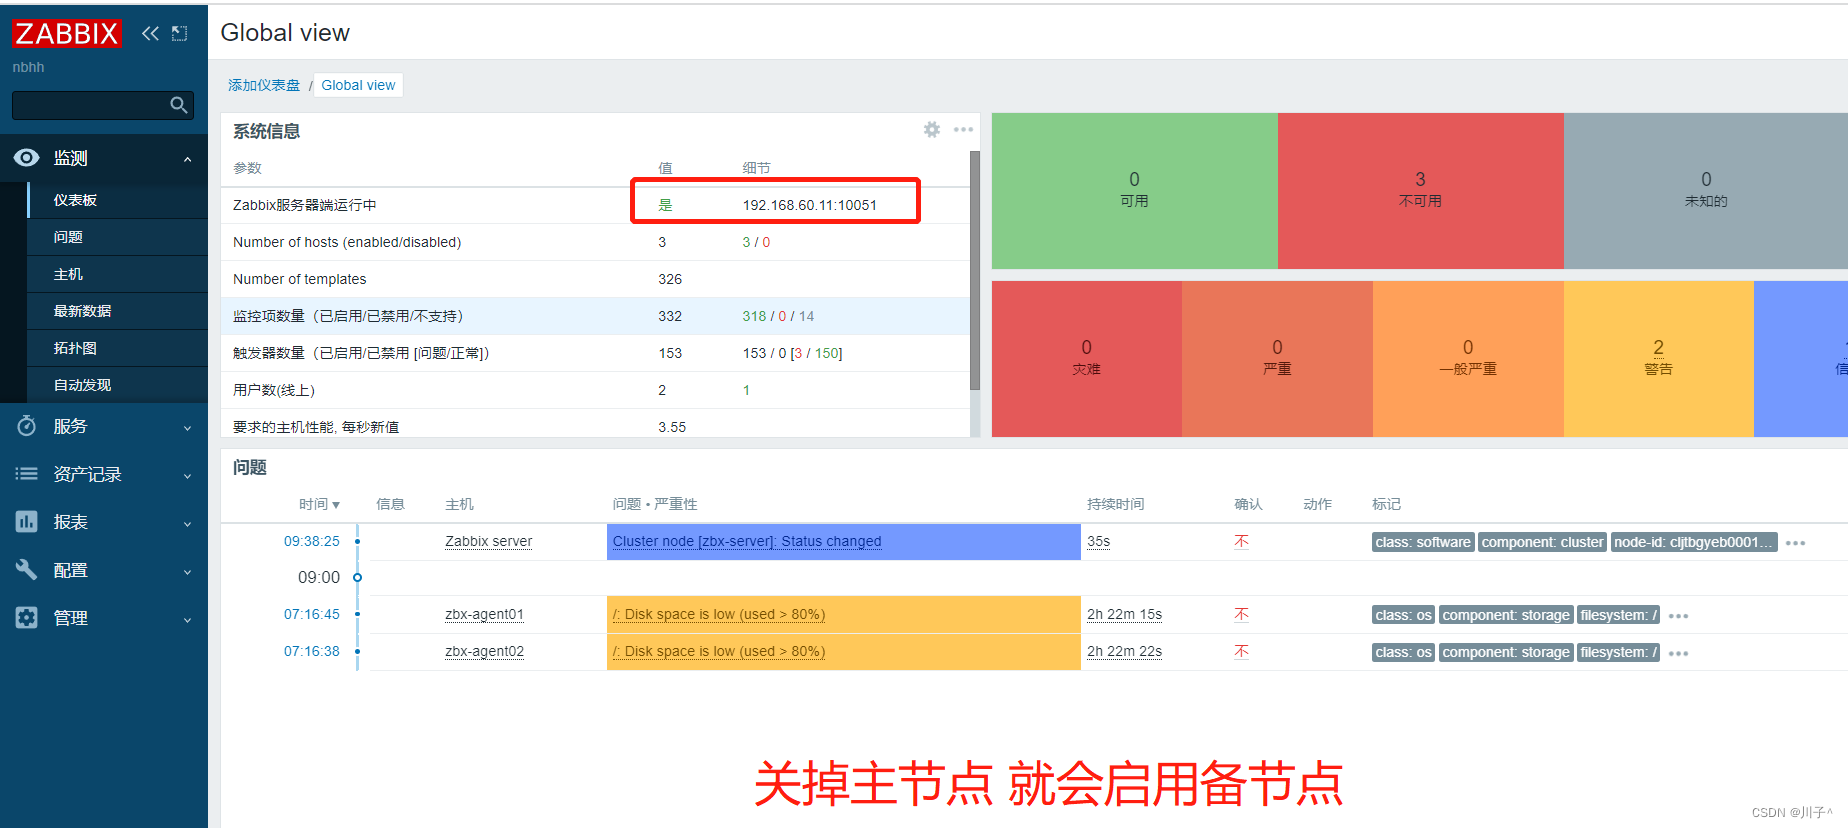Open 自动发现 submenu item

coord(118,385)
